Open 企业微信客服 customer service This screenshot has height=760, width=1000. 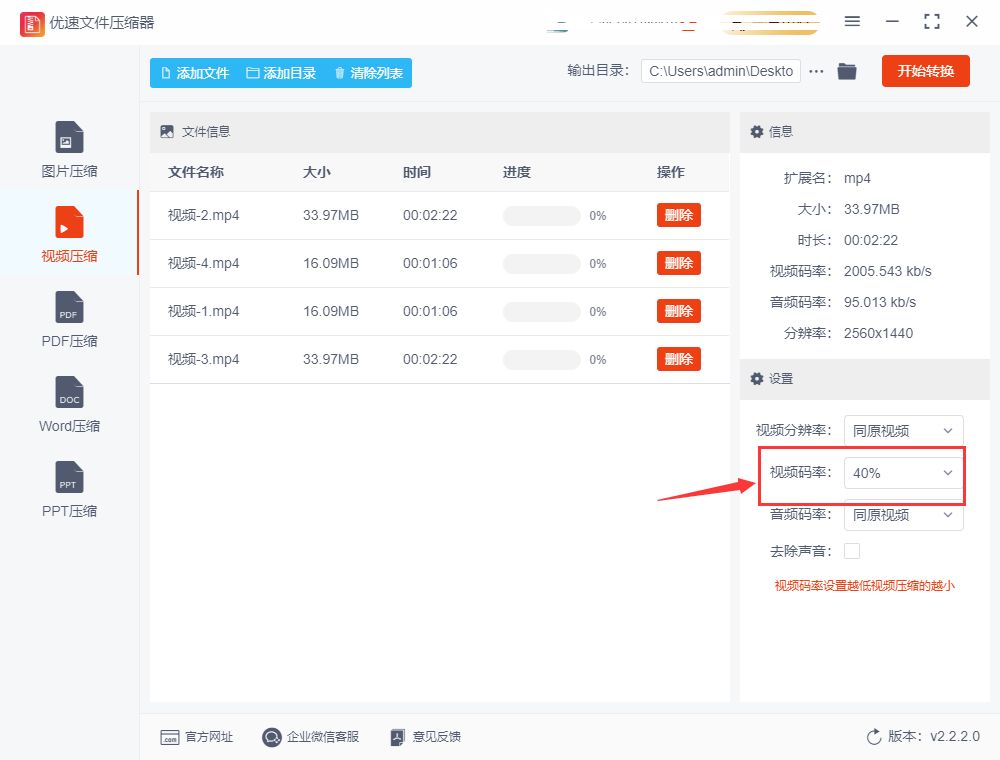[311, 737]
